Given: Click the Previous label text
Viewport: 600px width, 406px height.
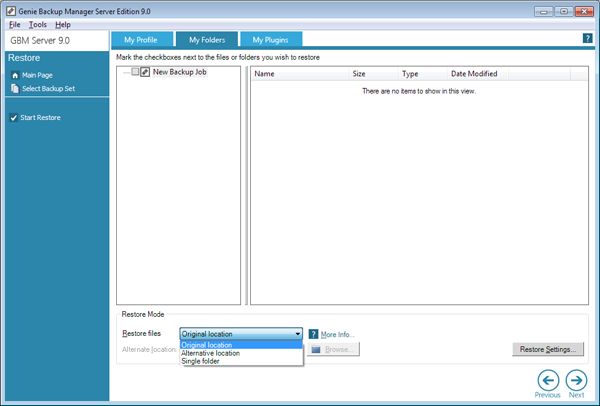Looking at the screenshot, I should [x=548, y=395].
